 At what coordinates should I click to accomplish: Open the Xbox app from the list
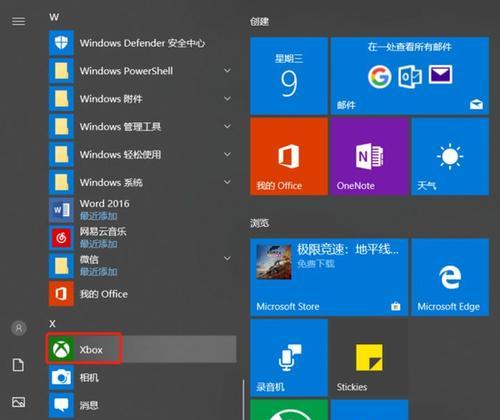point(142,349)
